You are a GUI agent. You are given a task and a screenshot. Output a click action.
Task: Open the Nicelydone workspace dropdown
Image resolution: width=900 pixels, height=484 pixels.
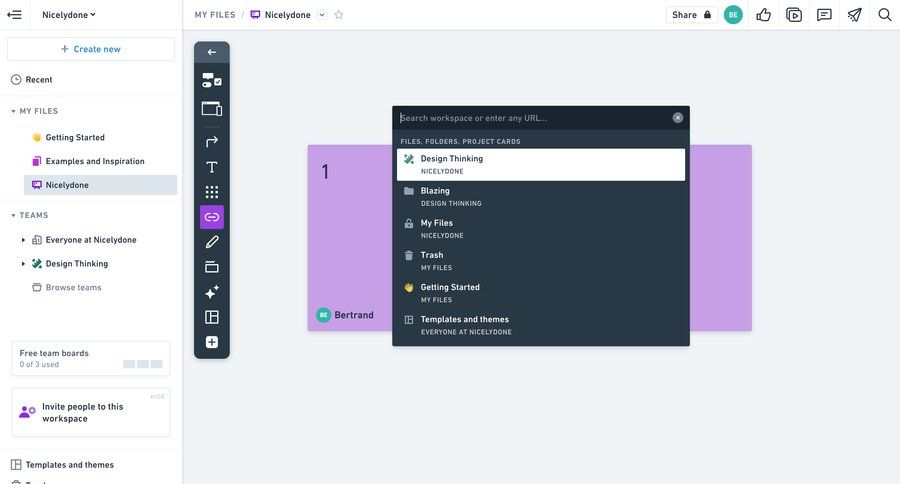pos(68,15)
